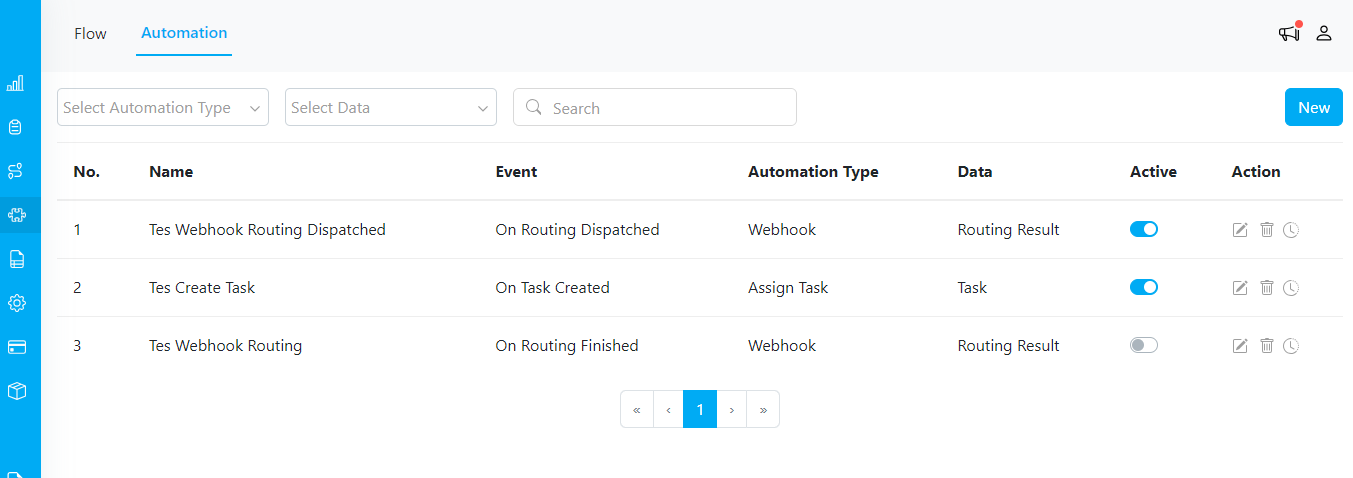The height and width of the screenshot is (478, 1353).
Task: Click the Assign Task automation type cell
Action: pyautogui.click(x=788, y=288)
